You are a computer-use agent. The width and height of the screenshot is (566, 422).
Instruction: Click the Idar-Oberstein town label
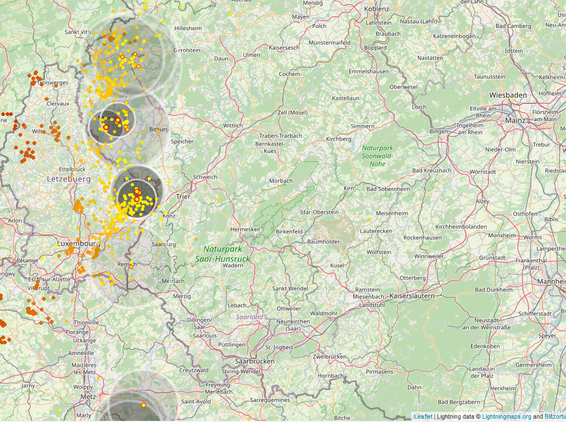319,212
